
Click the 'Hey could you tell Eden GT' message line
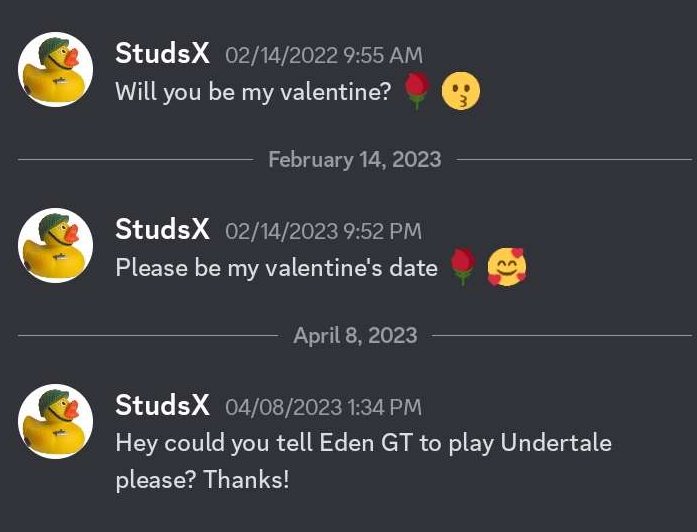tap(363, 444)
